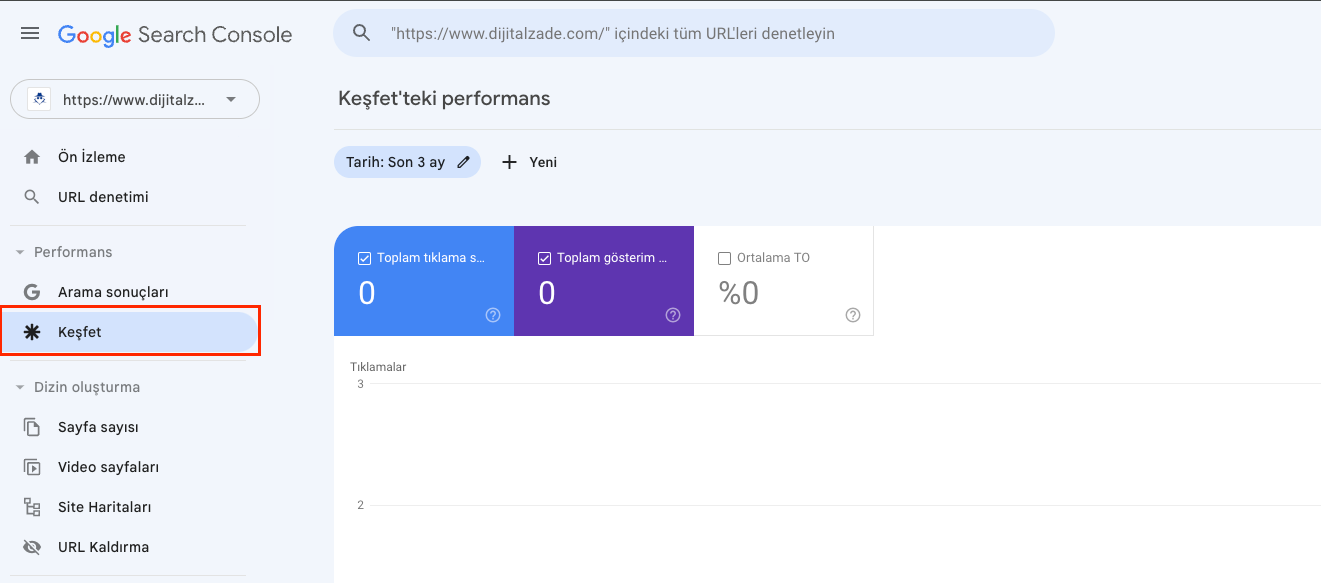
Task: Open the hamburger main menu
Action: (30, 34)
